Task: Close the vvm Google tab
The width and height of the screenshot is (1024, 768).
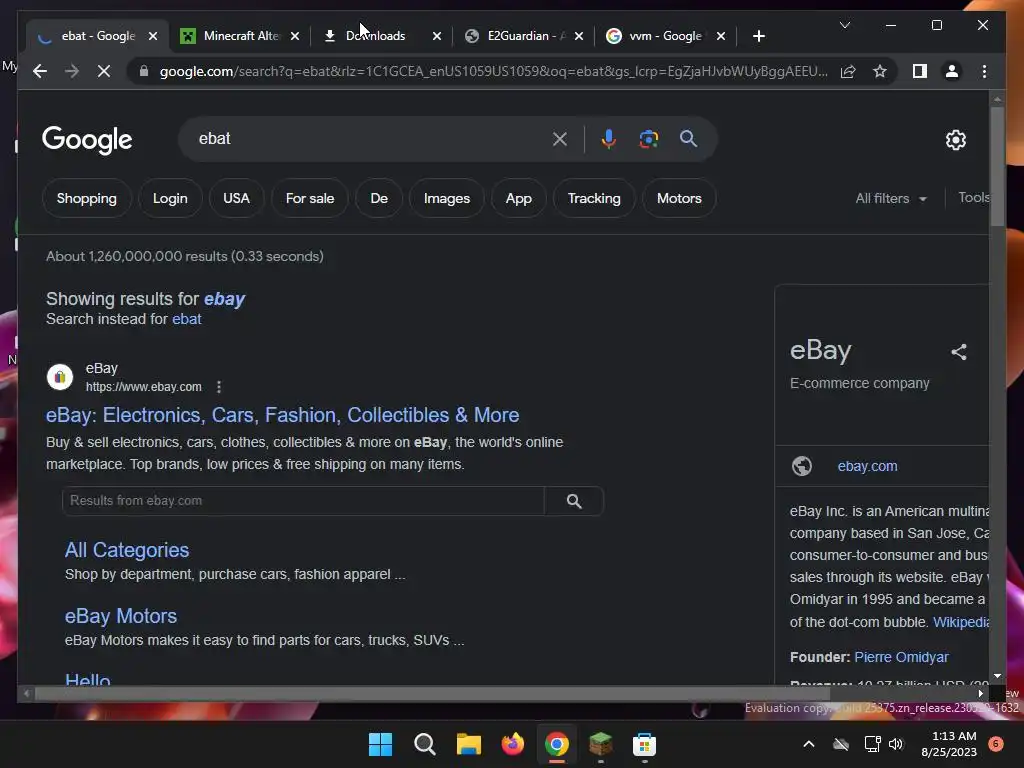Action: tap(720, 36)
